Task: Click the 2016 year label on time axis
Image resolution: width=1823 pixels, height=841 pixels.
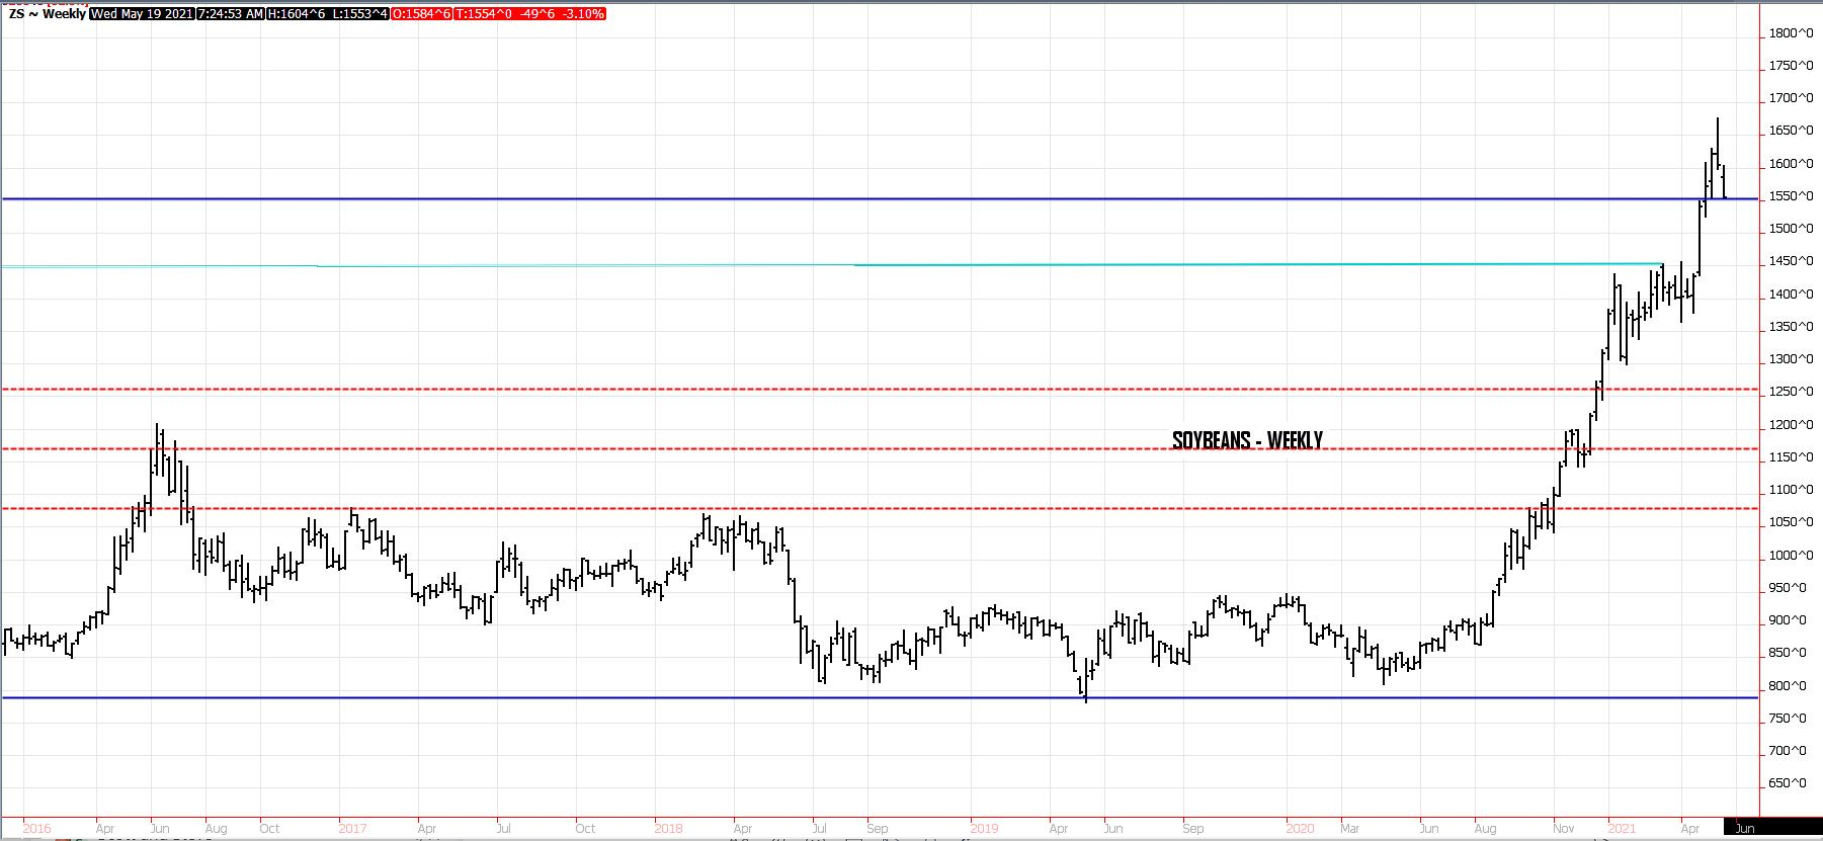Action: pyautogui.click(x=37, y=828)
